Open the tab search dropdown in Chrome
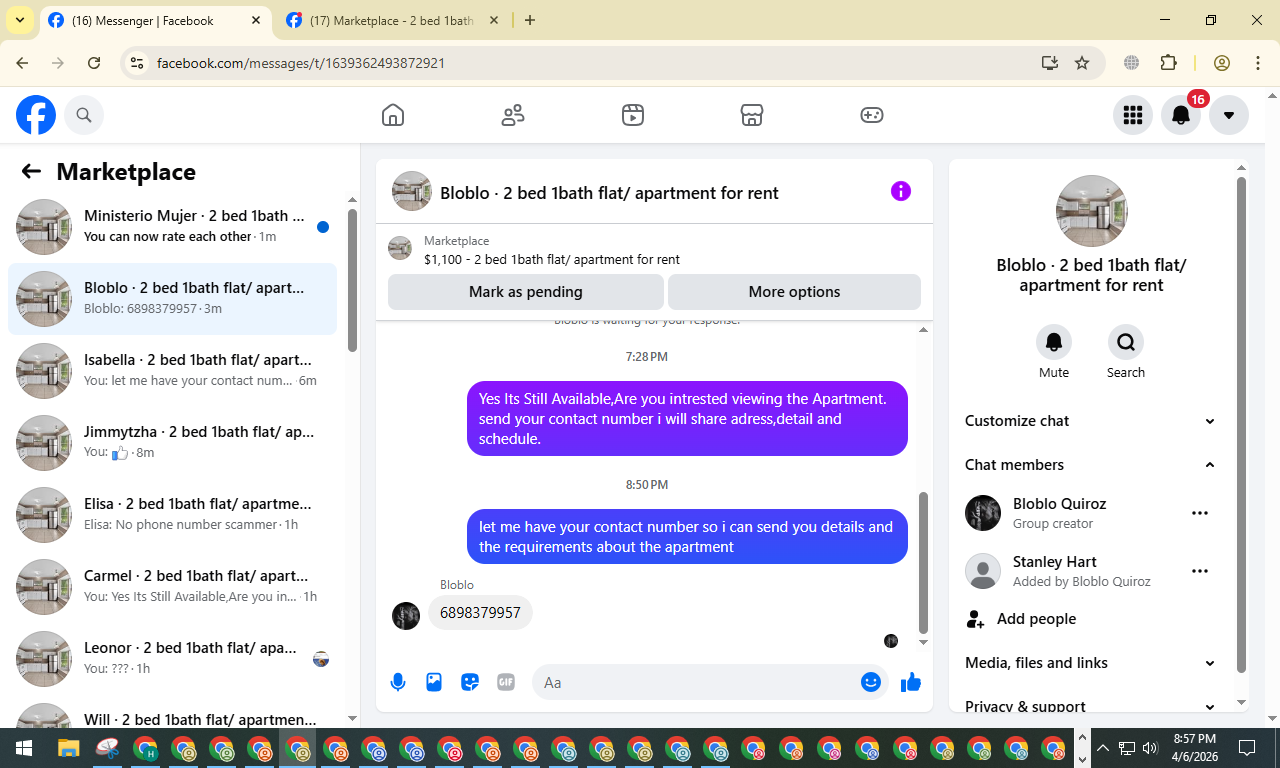The image size is (1280, 768). coord(19,20)
